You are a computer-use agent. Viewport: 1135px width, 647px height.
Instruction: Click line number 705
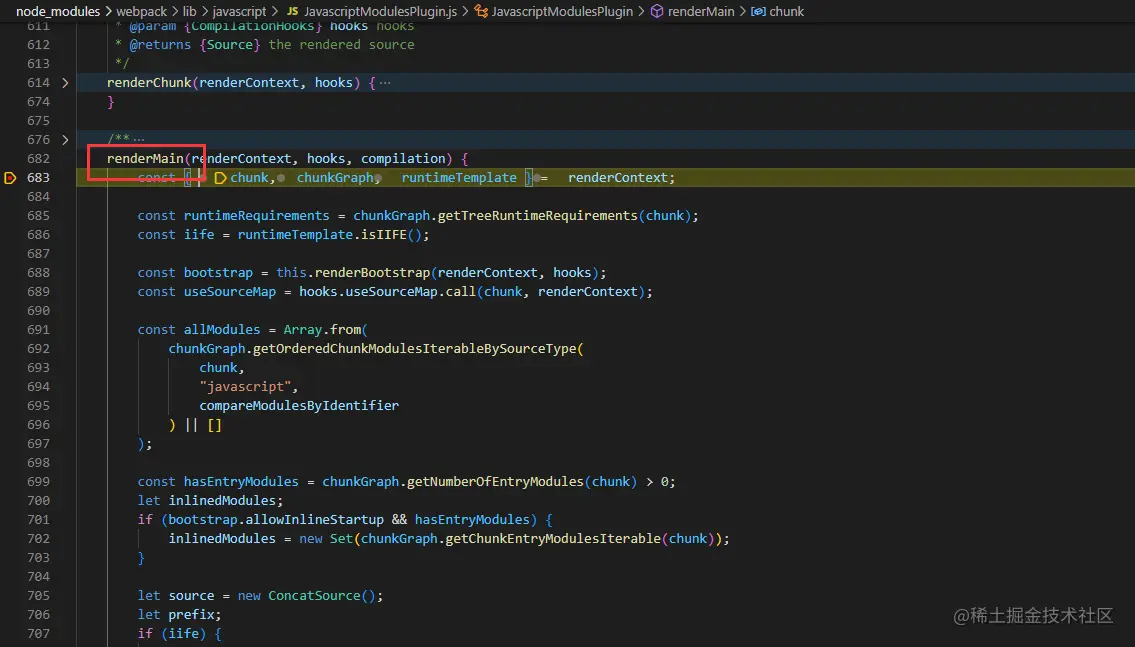click(38, 596)
